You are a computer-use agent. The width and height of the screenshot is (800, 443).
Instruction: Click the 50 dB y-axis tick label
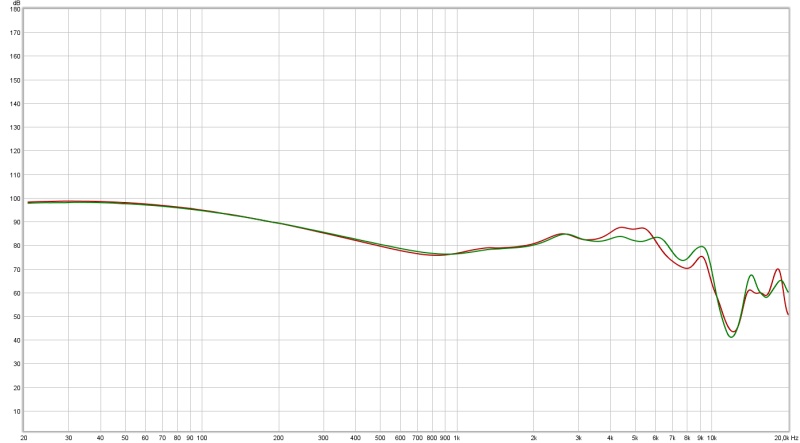[16, 317]
